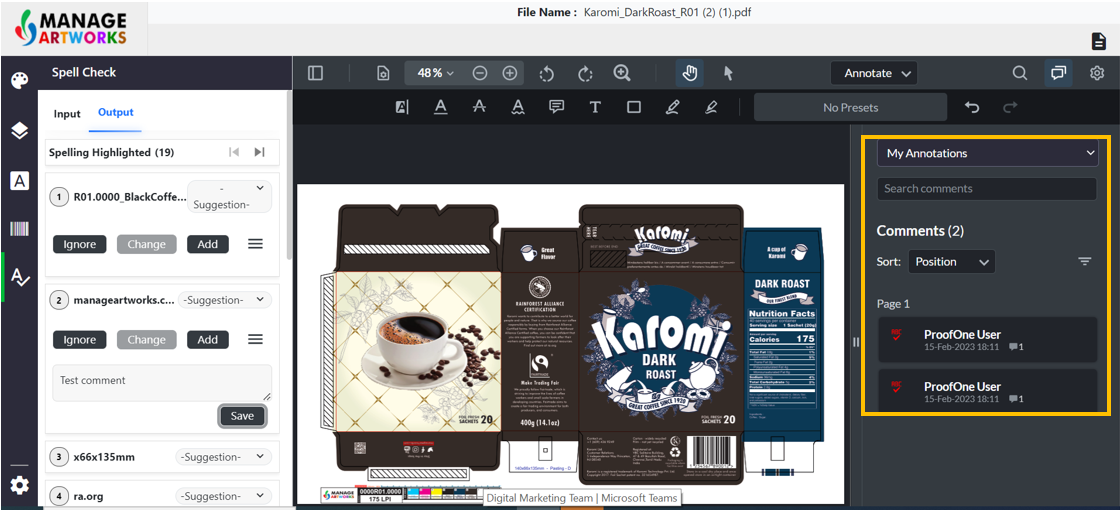Open the No Presets selector
Screen dimensions: 1120x513
point(851,107)
